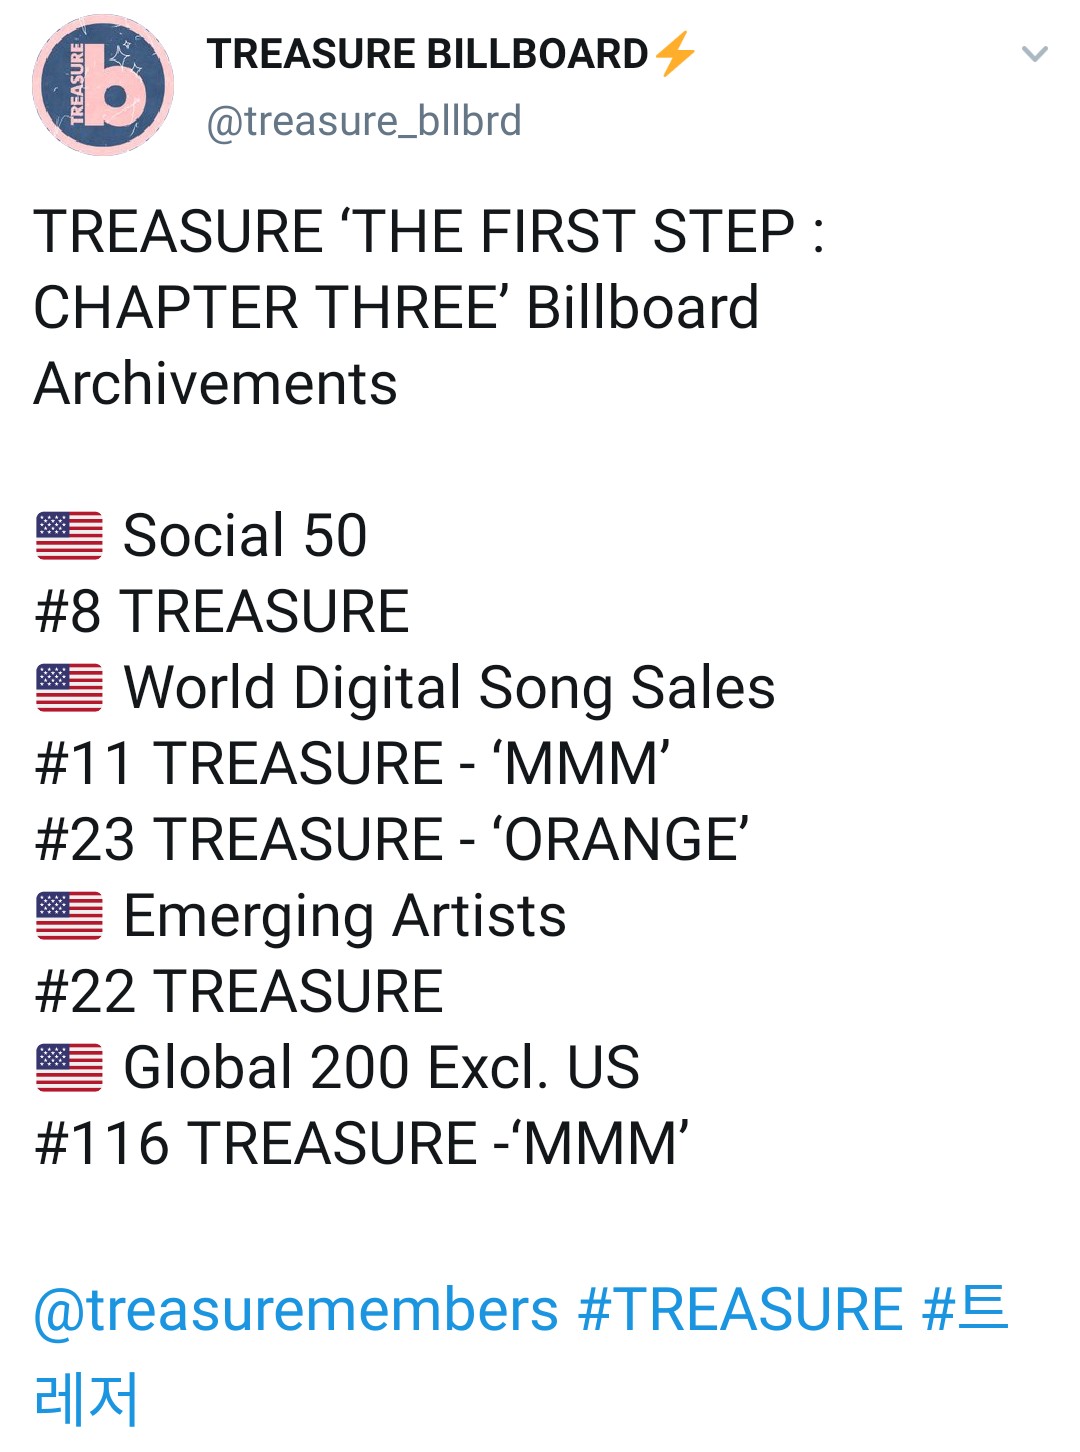This screenshot has width=1080, height=1452.
Task: Open @treasuremembers mention link
Action: pos(296,1310)
